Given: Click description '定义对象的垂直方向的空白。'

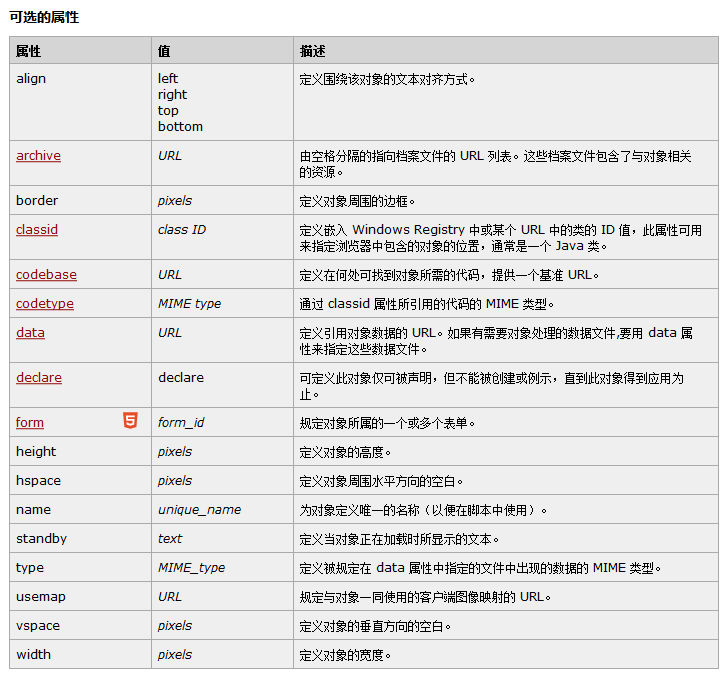Looking at the screenshot, I should (375, 626).
